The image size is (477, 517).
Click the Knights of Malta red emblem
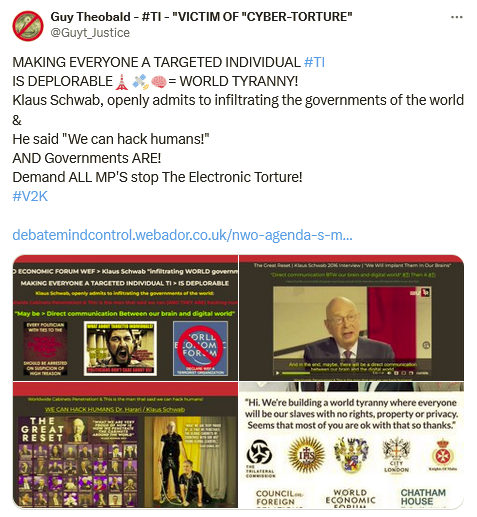pyautogui.click(x=443, y=454)
